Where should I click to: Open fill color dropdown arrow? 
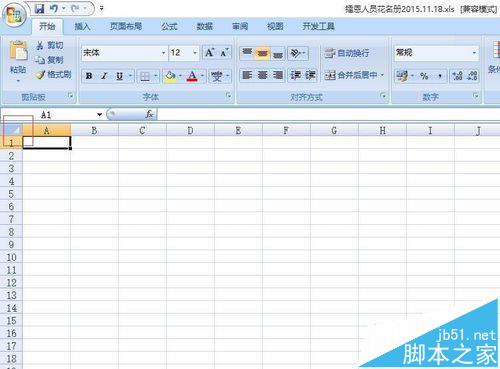tap(180, 76)
